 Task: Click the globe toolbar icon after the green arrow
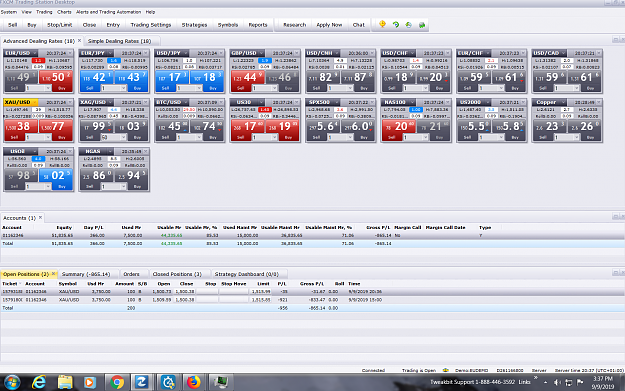click(409, 25)
